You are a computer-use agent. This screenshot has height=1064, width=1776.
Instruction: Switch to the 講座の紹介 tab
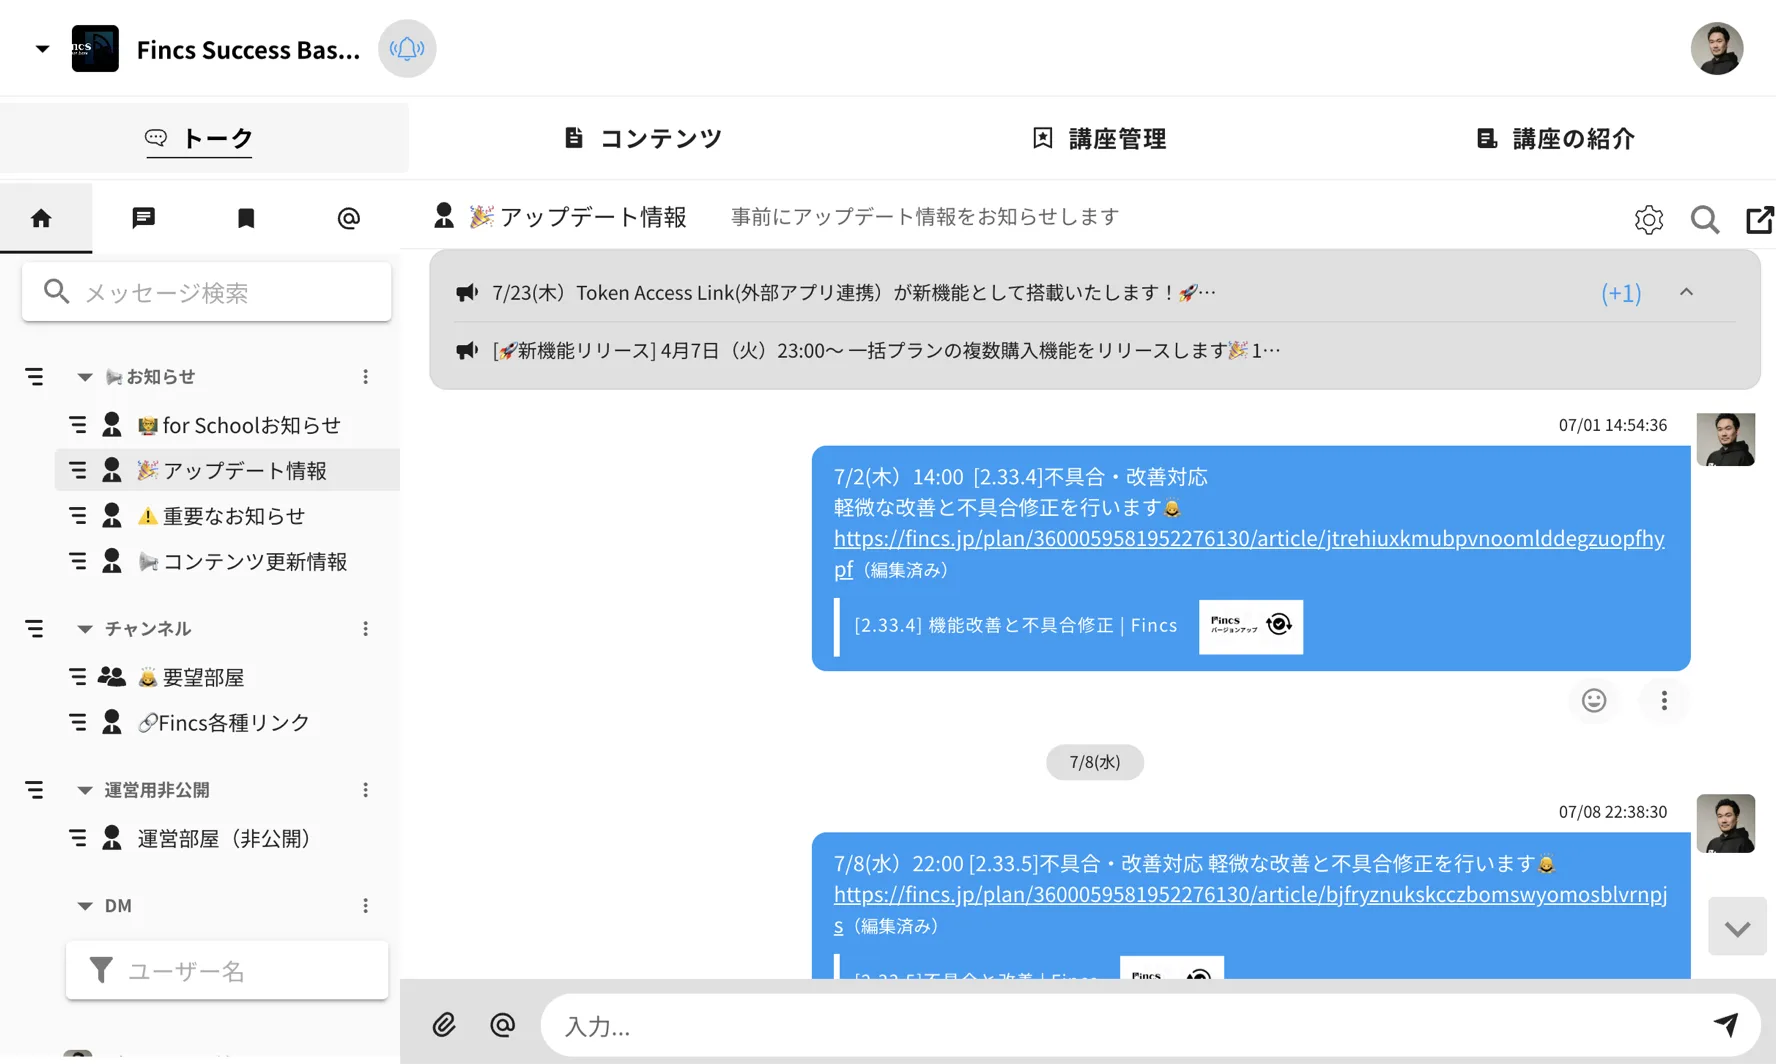pyautogui.click(x=1555, y=138)
